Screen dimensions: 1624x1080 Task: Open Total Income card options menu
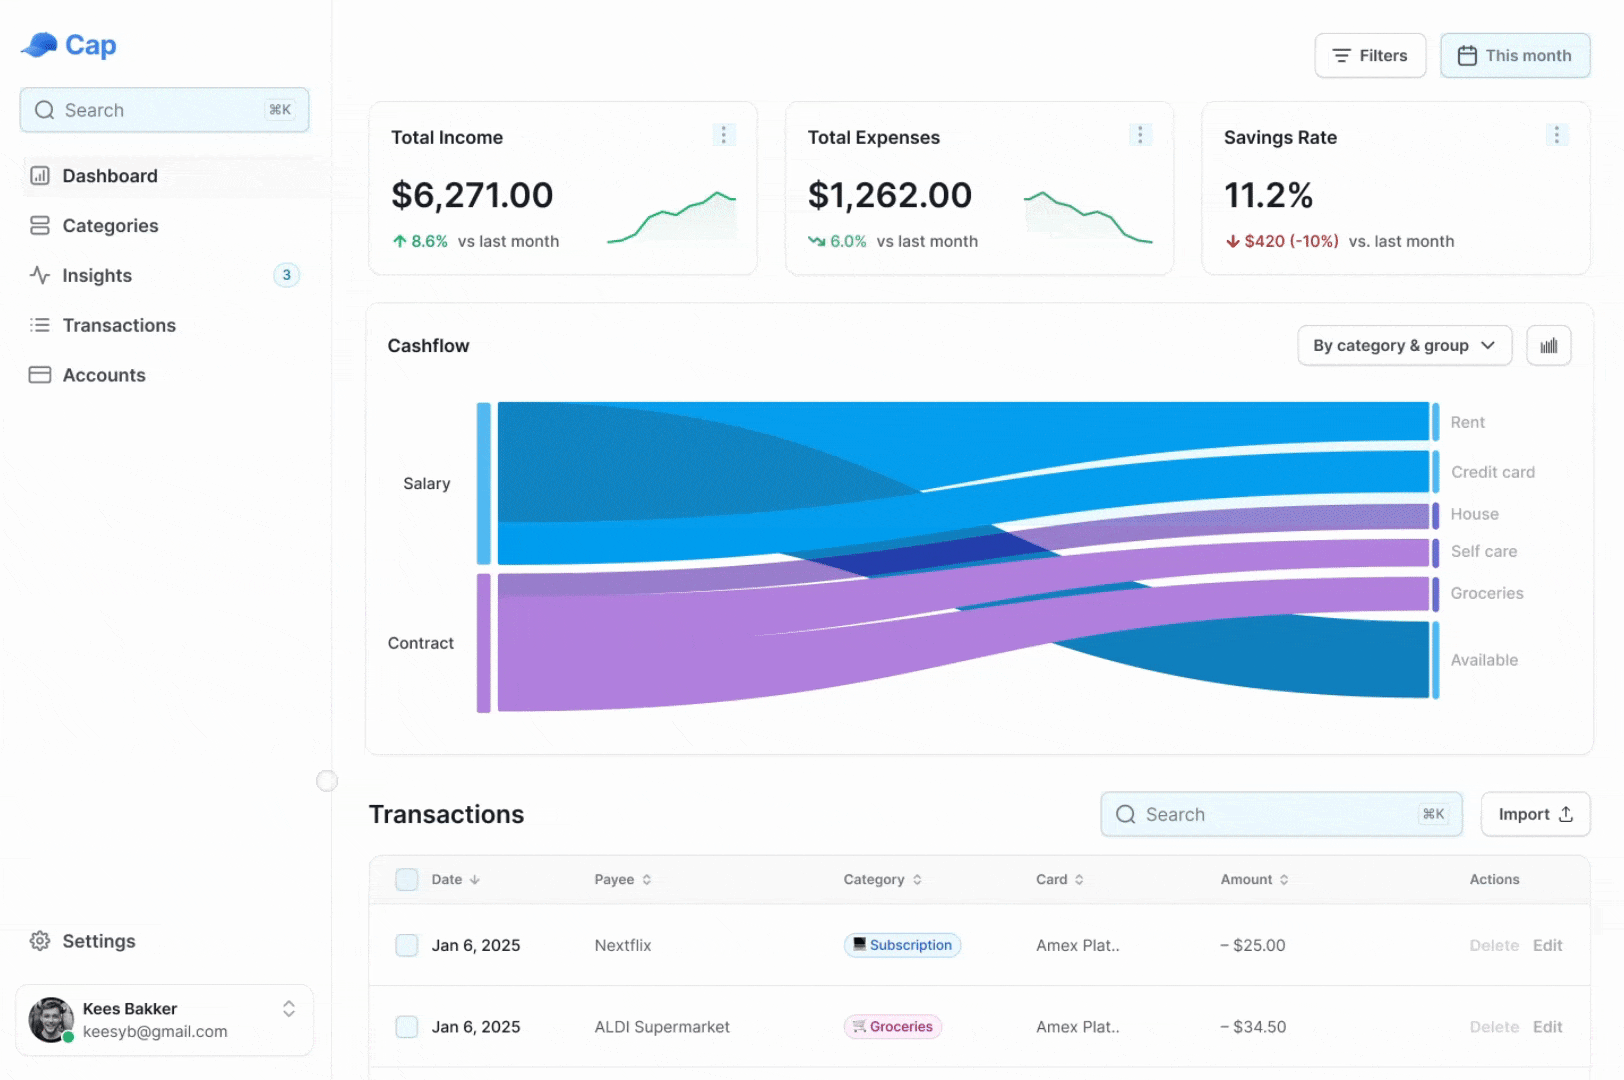click(x=724, y=135)
